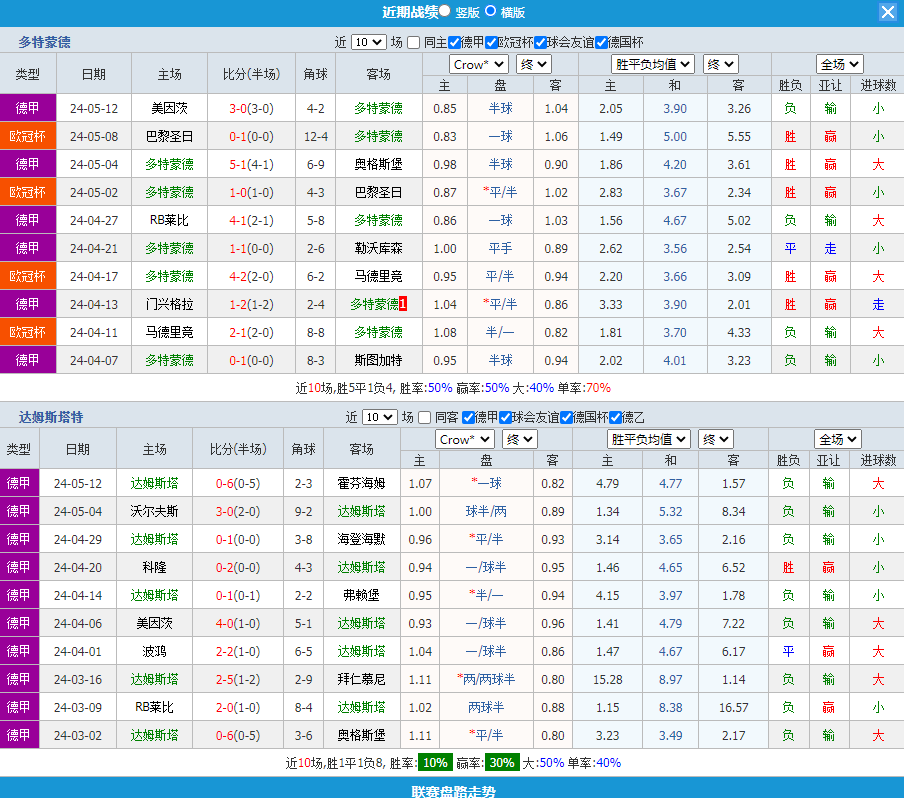Open match count dropdown for 达姆斯塔特
The image size is (904, 798).
pyautogui.click(x=380, y=417)
